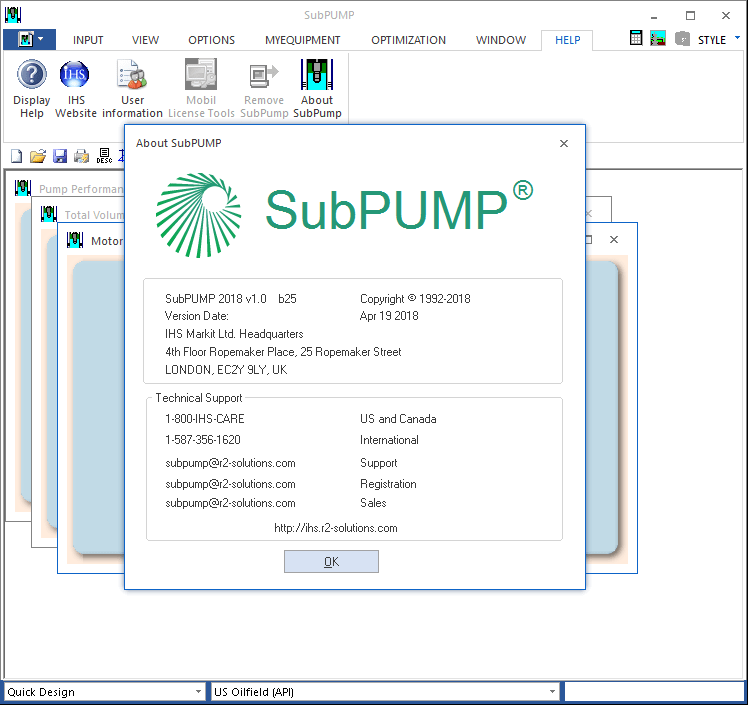Select the OPTIMIZATION ribbon tab
The height and width of the screenshot is (705, 748).
pyautogui.click(x=408, y=40)
